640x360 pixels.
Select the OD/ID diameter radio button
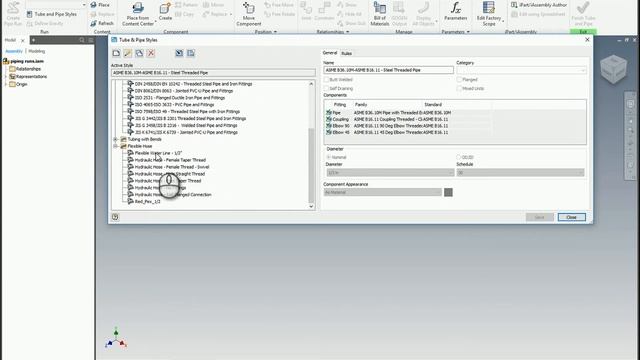click(x=458, y=157)
